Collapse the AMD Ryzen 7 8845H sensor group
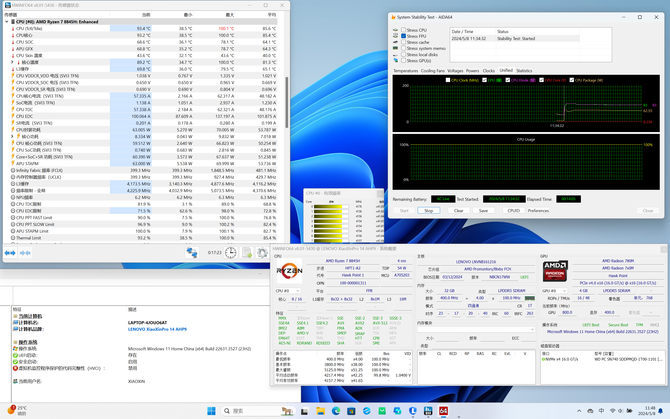The width and height of the screenshot is (670, 419). (7, 21)
